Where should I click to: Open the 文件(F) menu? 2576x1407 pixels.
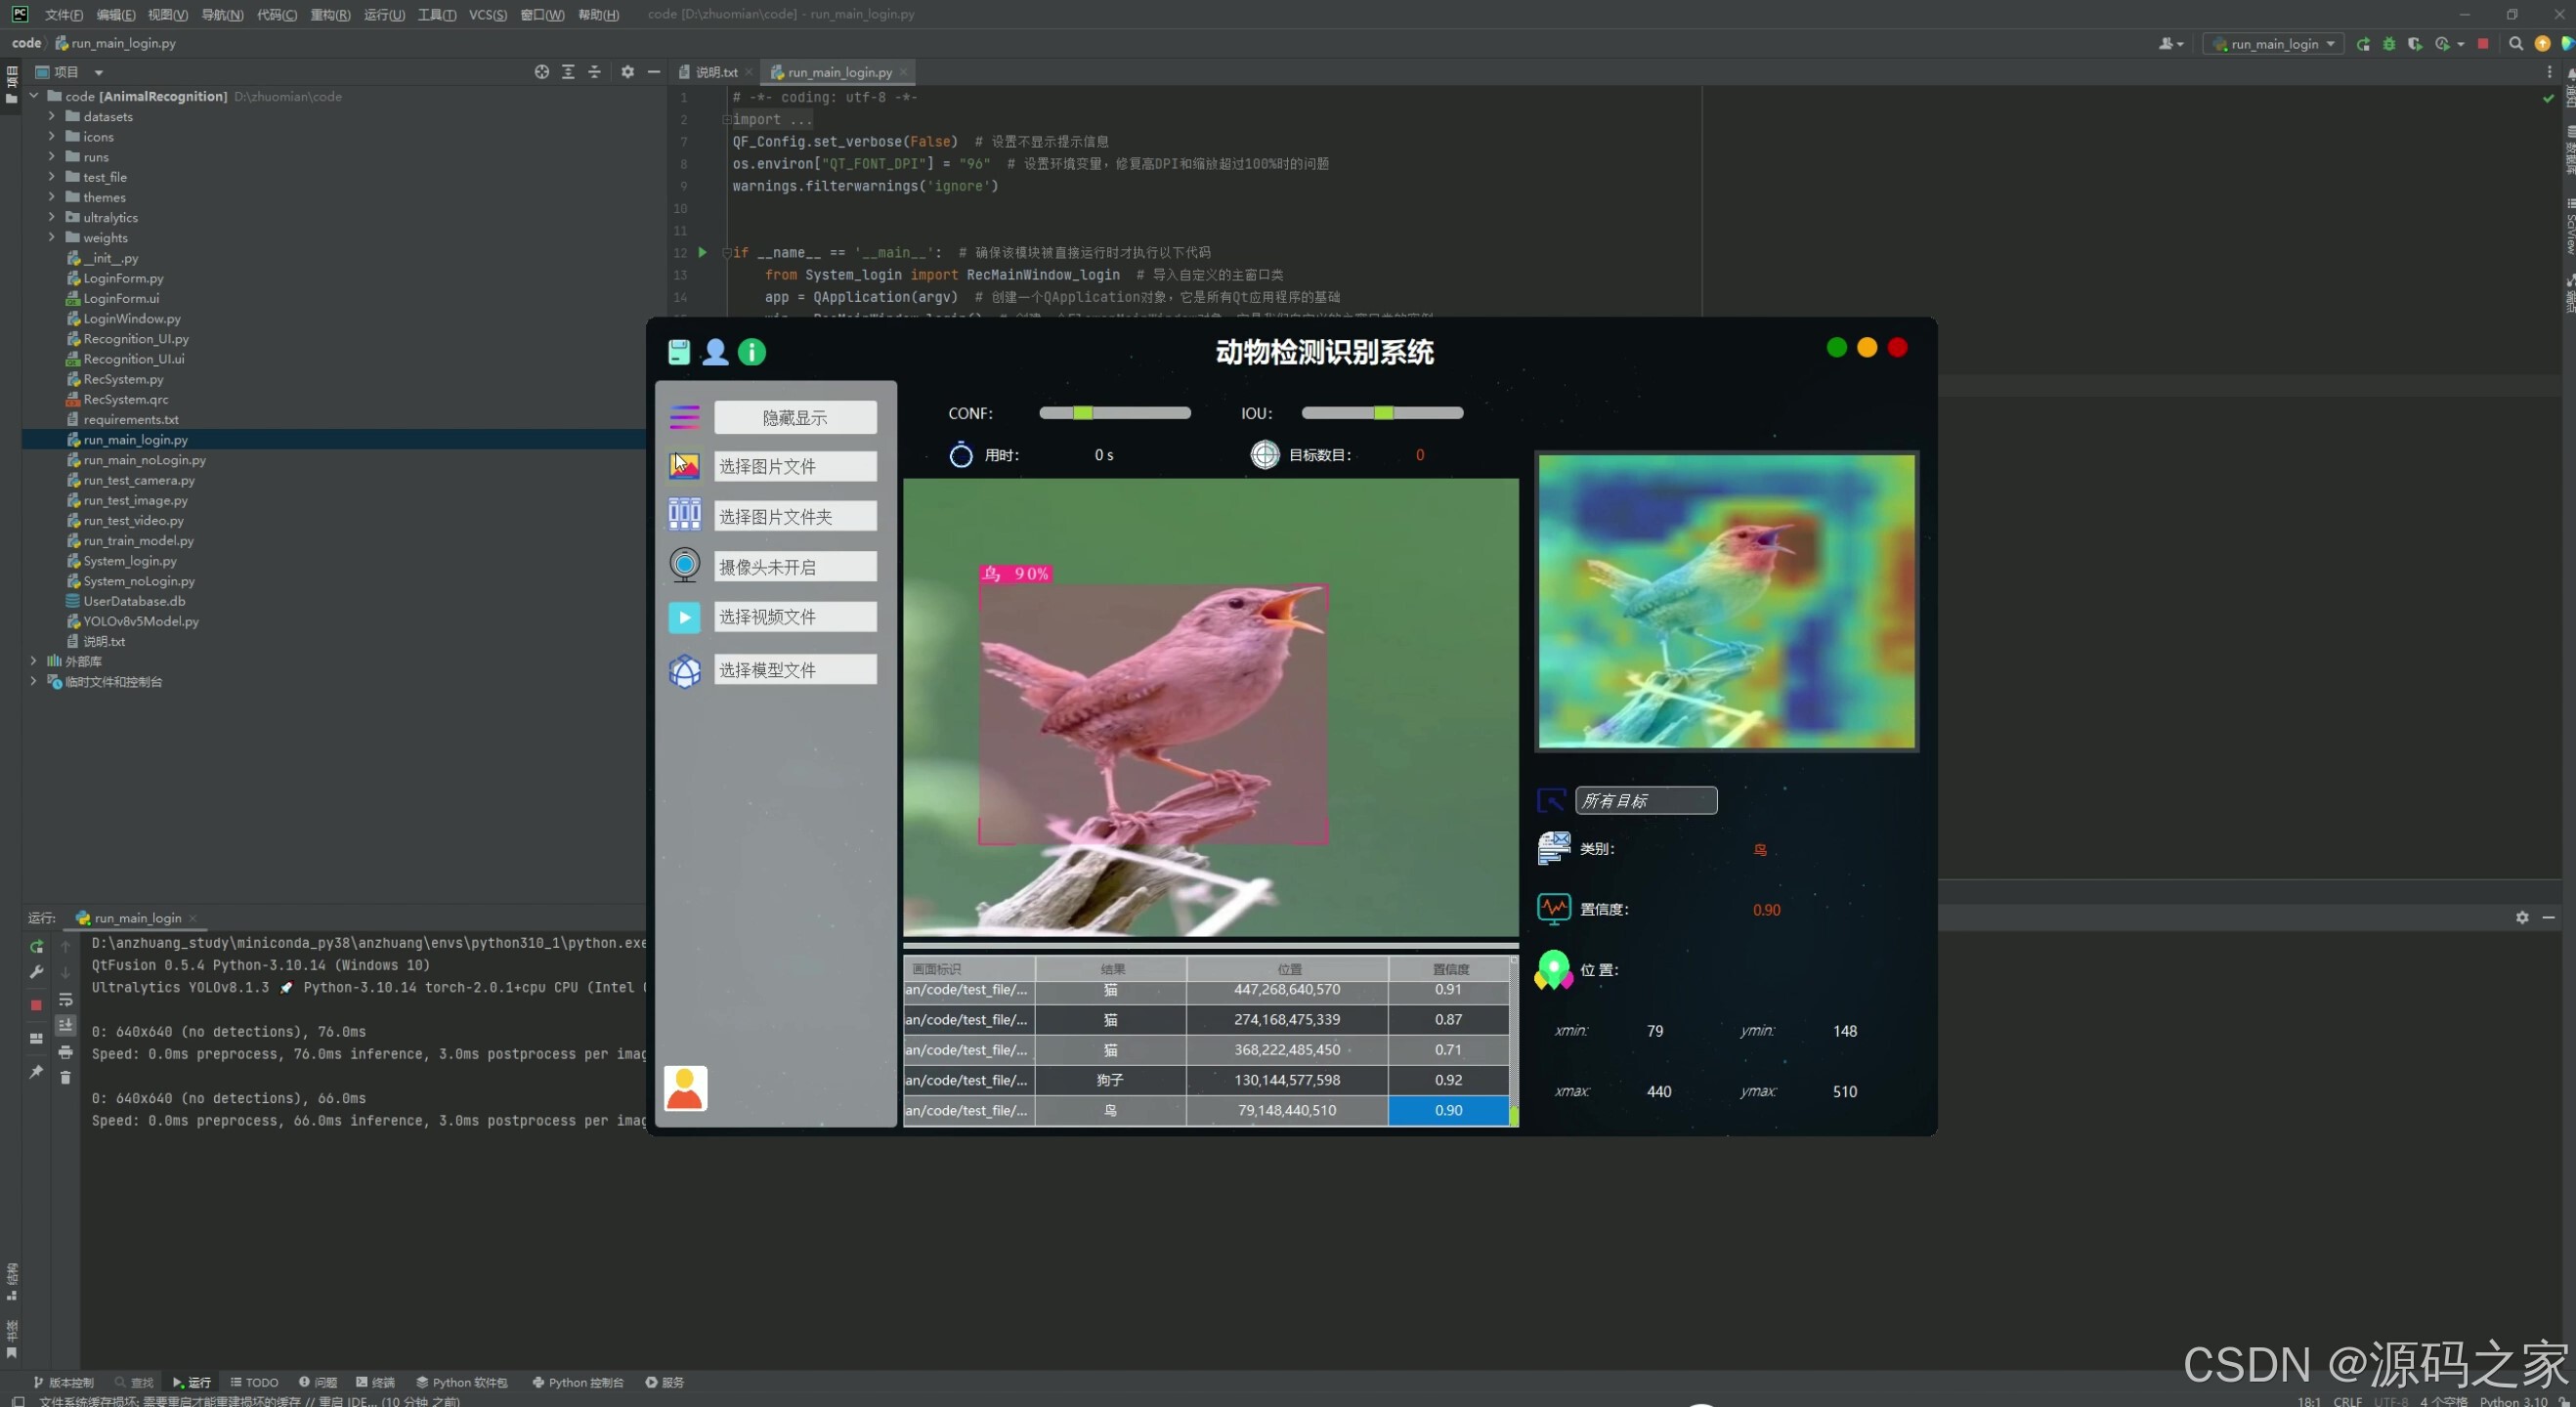click(62, 14)
